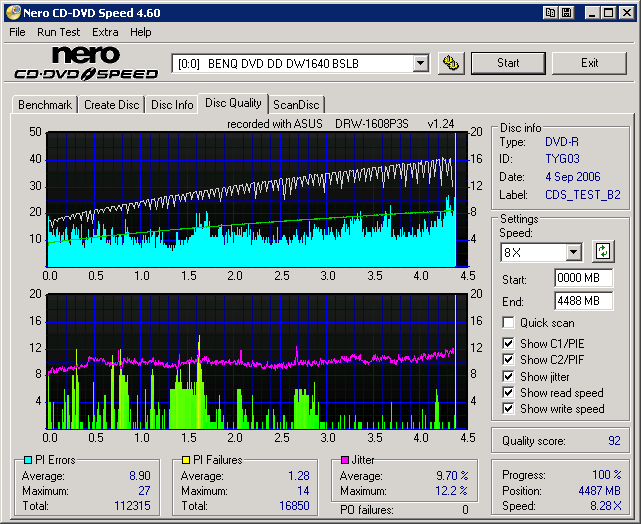641x524 pixels.
Task: Click the yellow PI Failures legend square
Action: click(x=187, y=461)
